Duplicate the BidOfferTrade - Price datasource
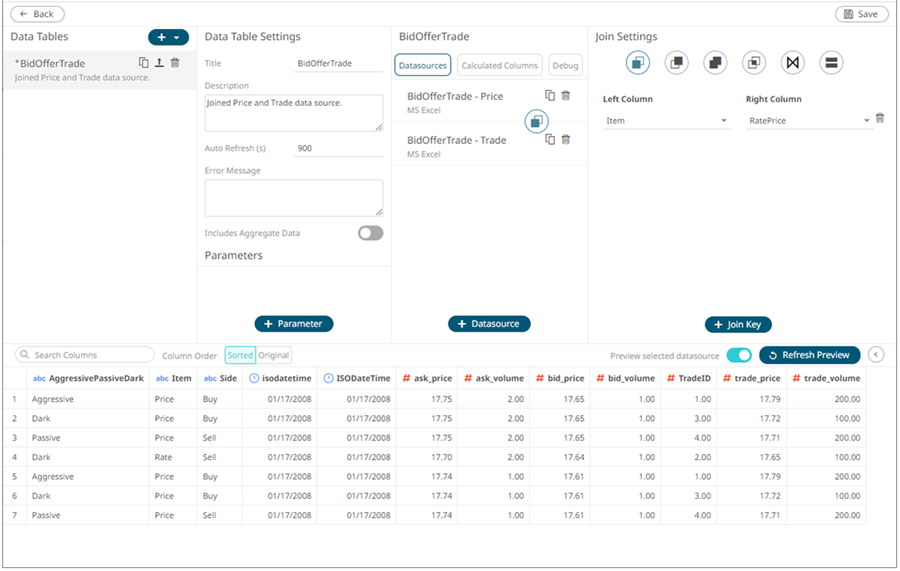Image resolution: width=900 pixels, height=571 pixels. [550, 96]
